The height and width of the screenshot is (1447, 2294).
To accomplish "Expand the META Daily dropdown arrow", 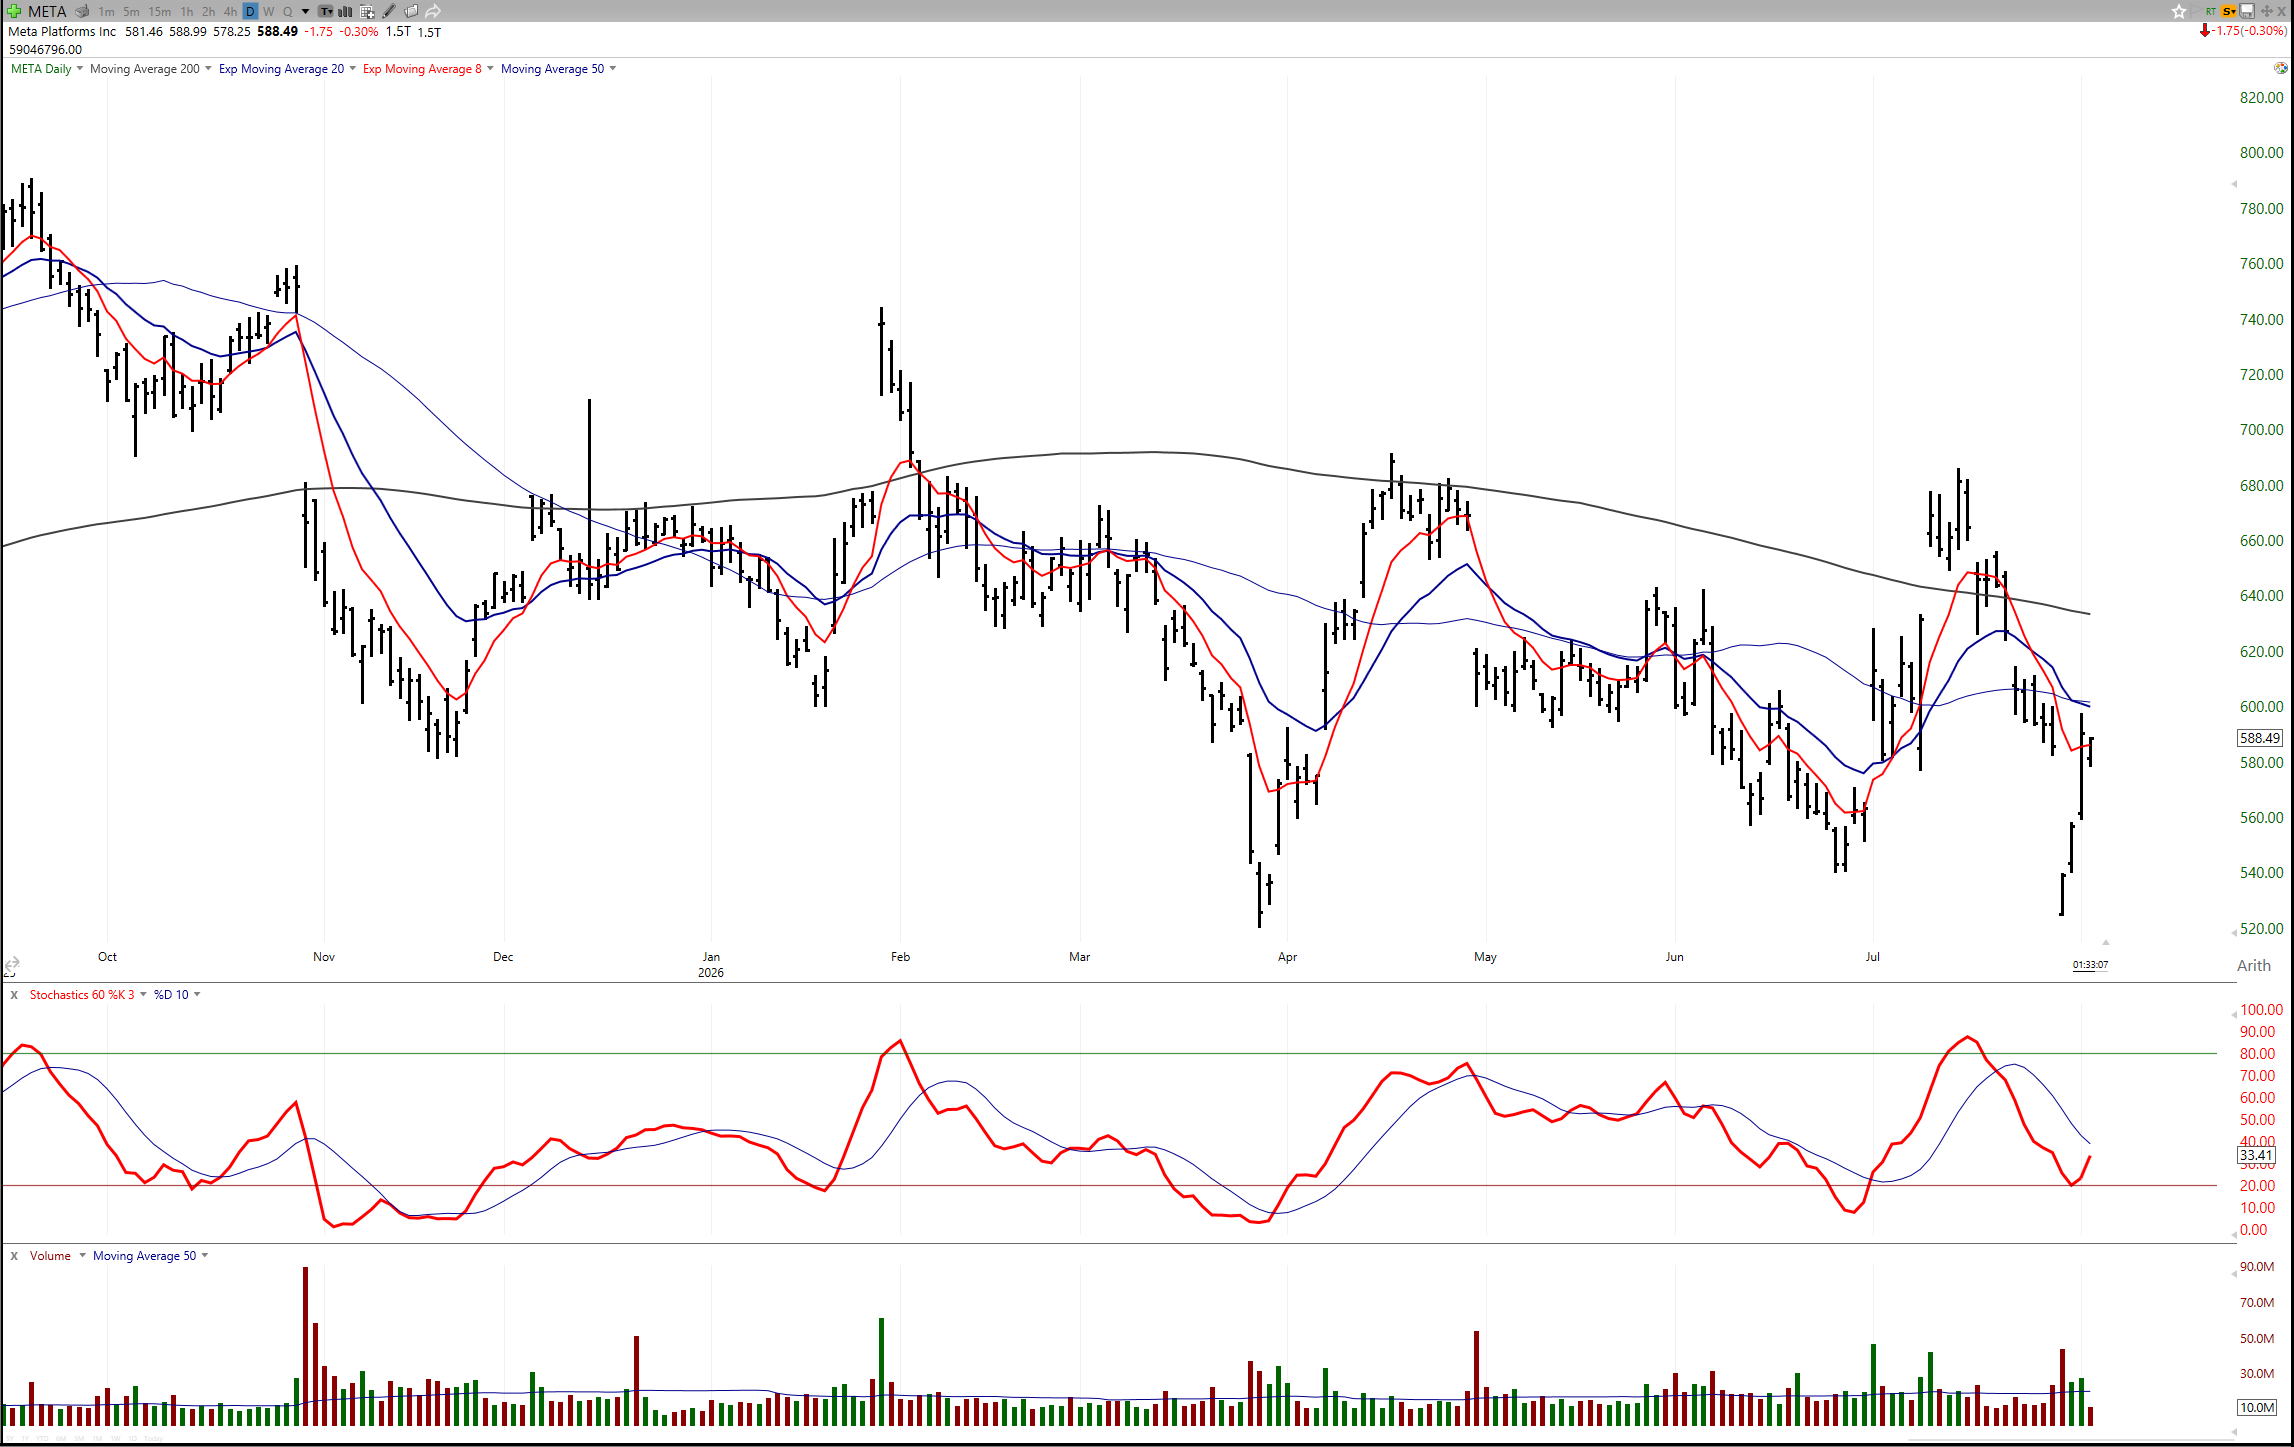I will point(80,69).
